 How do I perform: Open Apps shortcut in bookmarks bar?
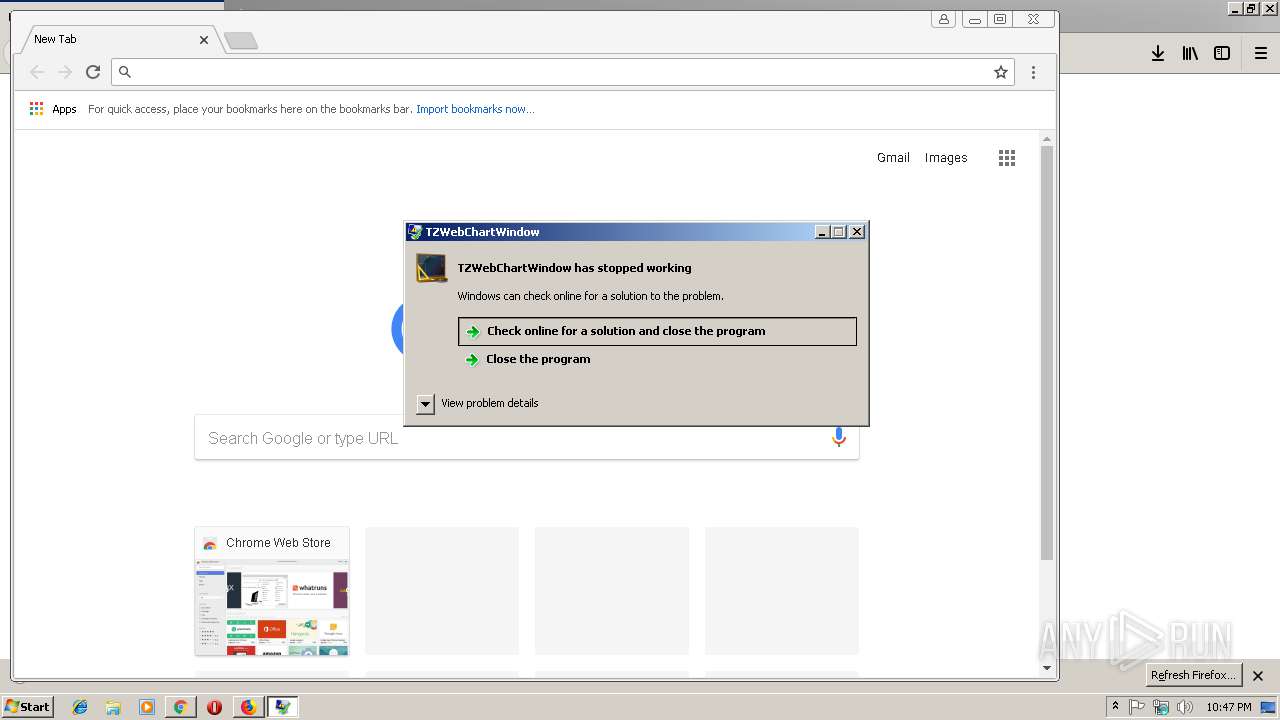(53, 109)
